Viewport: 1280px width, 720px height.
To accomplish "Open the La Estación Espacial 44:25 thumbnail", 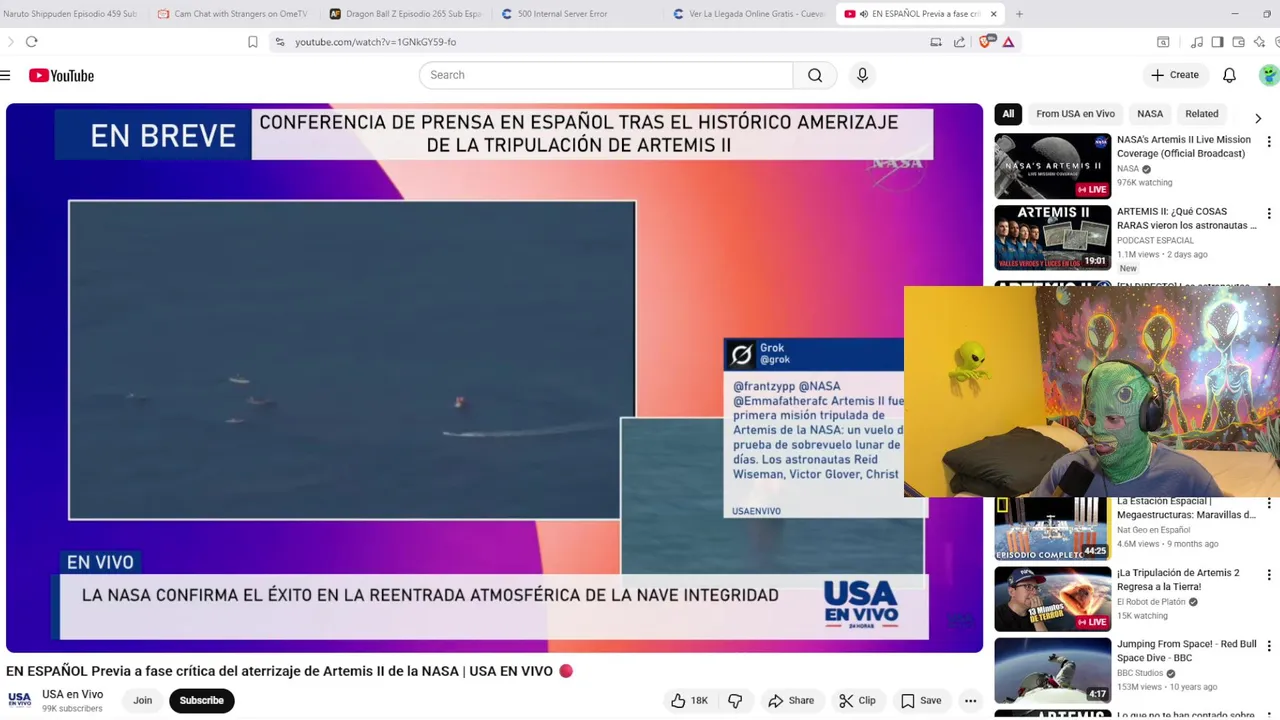I will (x=1052, y=529).
